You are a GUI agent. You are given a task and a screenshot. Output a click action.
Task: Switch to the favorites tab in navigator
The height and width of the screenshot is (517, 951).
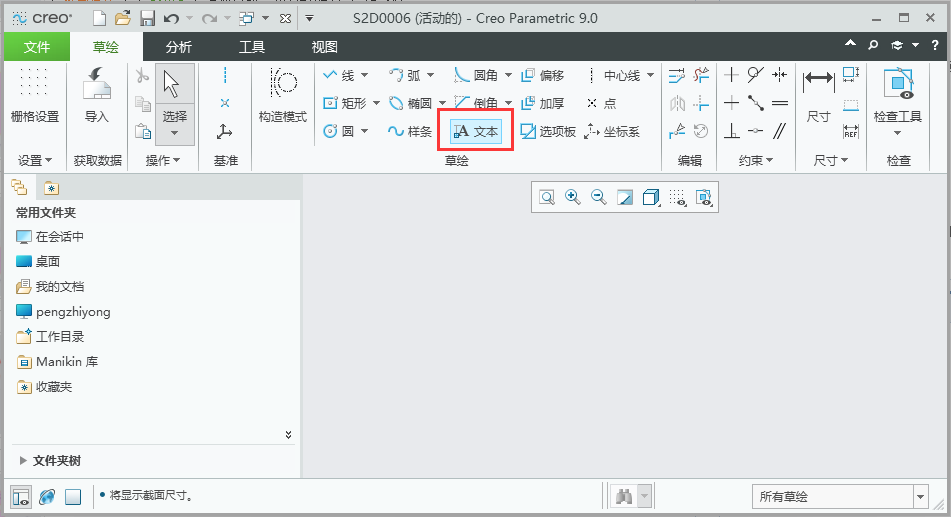pos(51,188)
